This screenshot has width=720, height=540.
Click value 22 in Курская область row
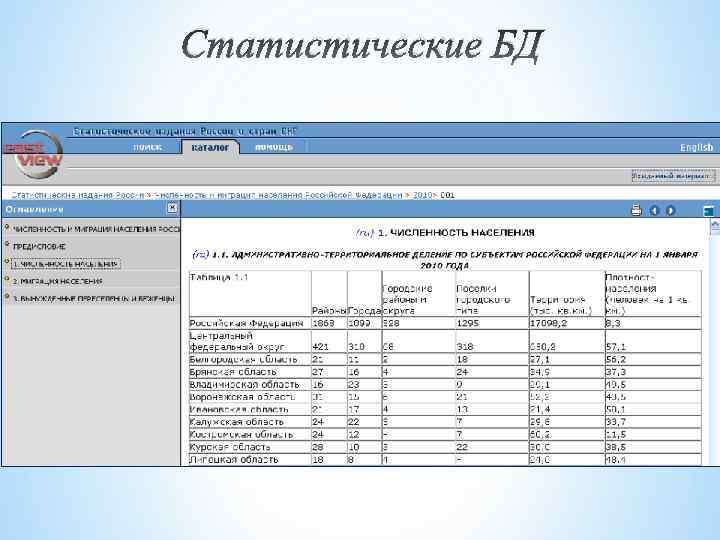(462, 447)
